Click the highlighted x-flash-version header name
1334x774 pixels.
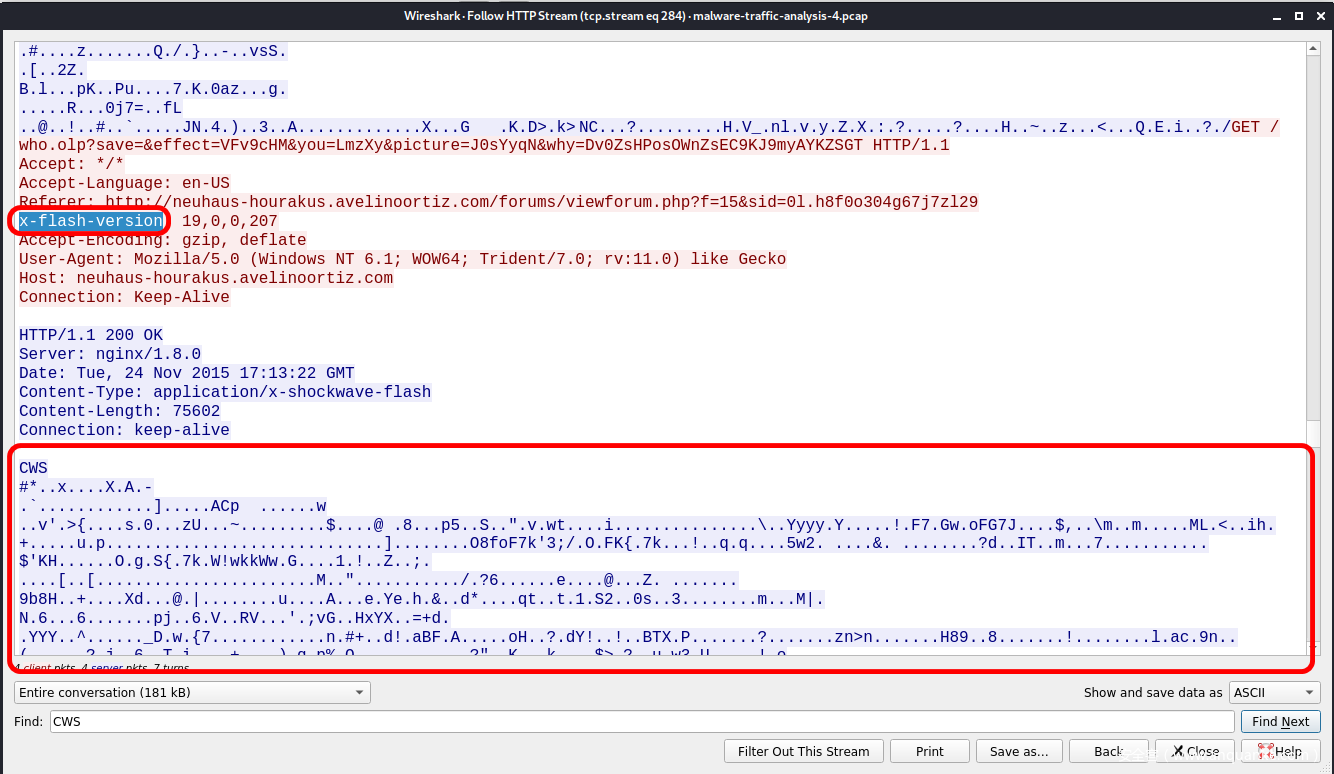[91, 221]
